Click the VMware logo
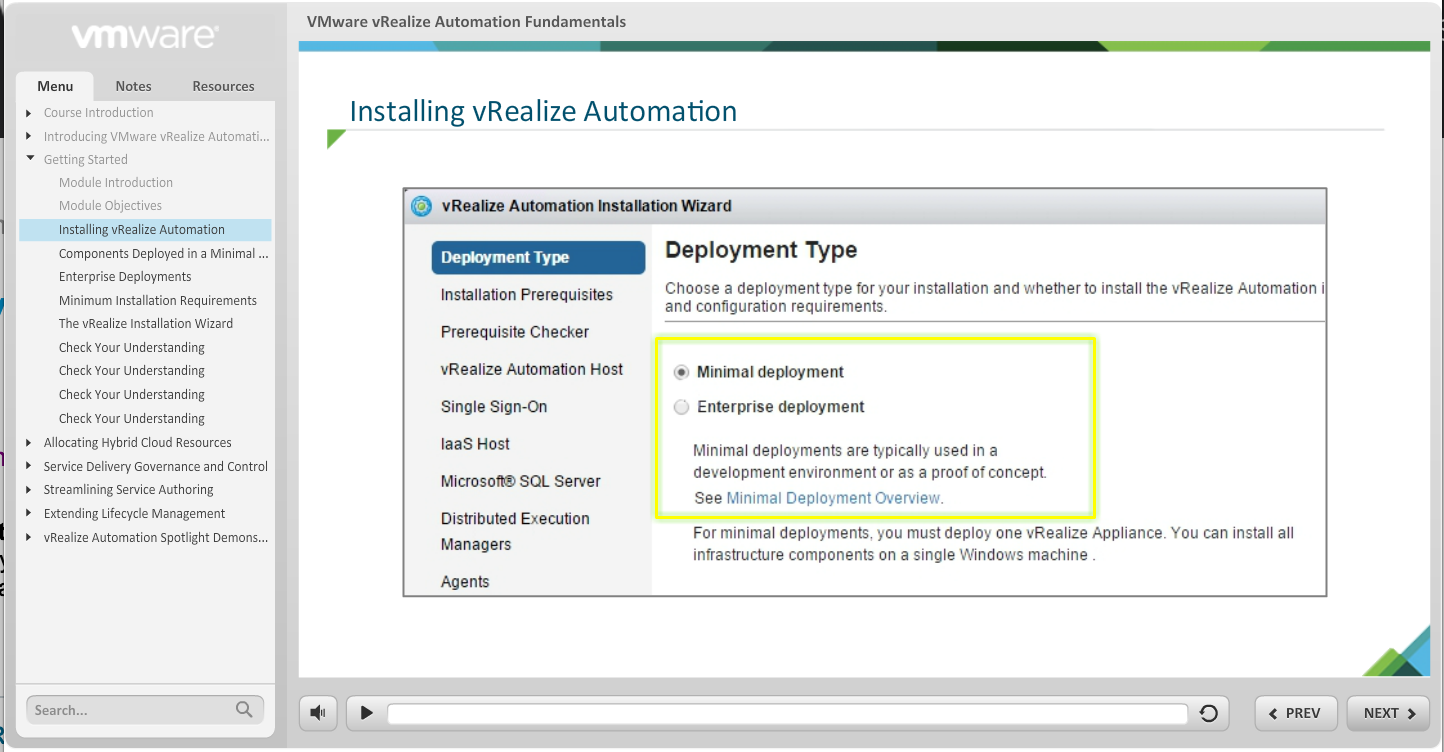The width and height of the screenshot is (1444, 752). point(144,37)
